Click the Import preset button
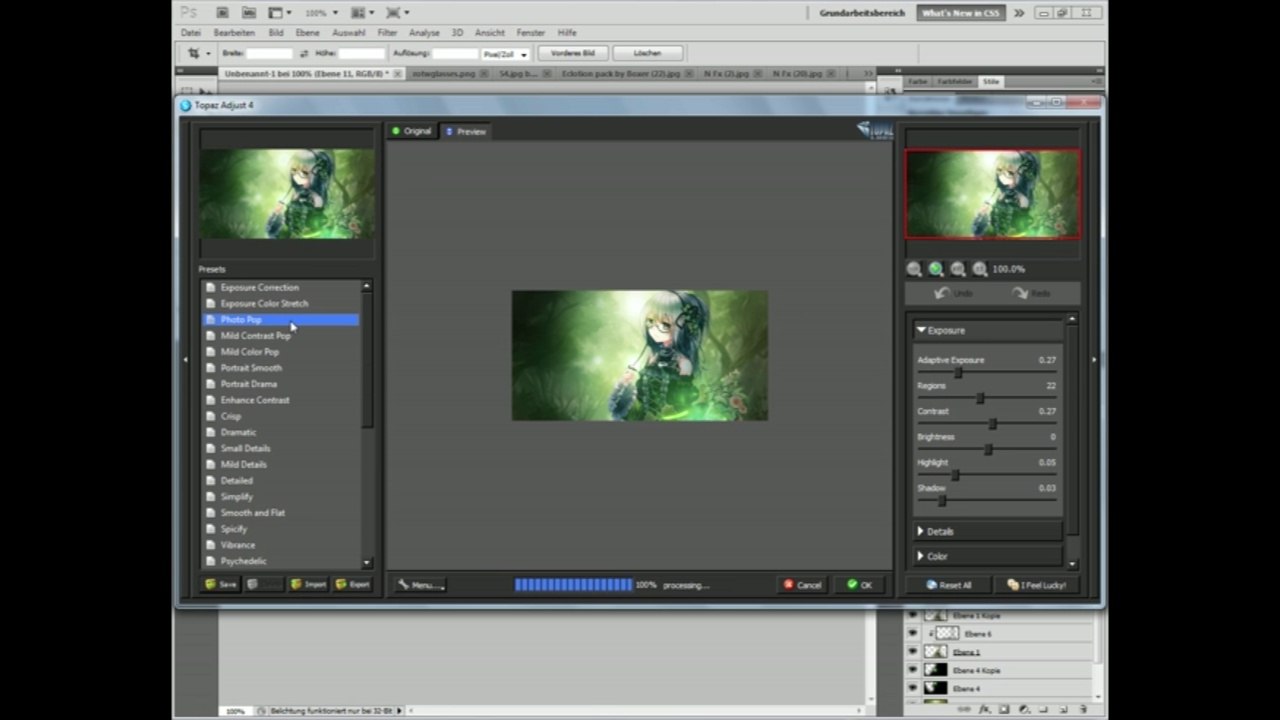Viewport: 1280px width, 720px height. pos(308,584)
